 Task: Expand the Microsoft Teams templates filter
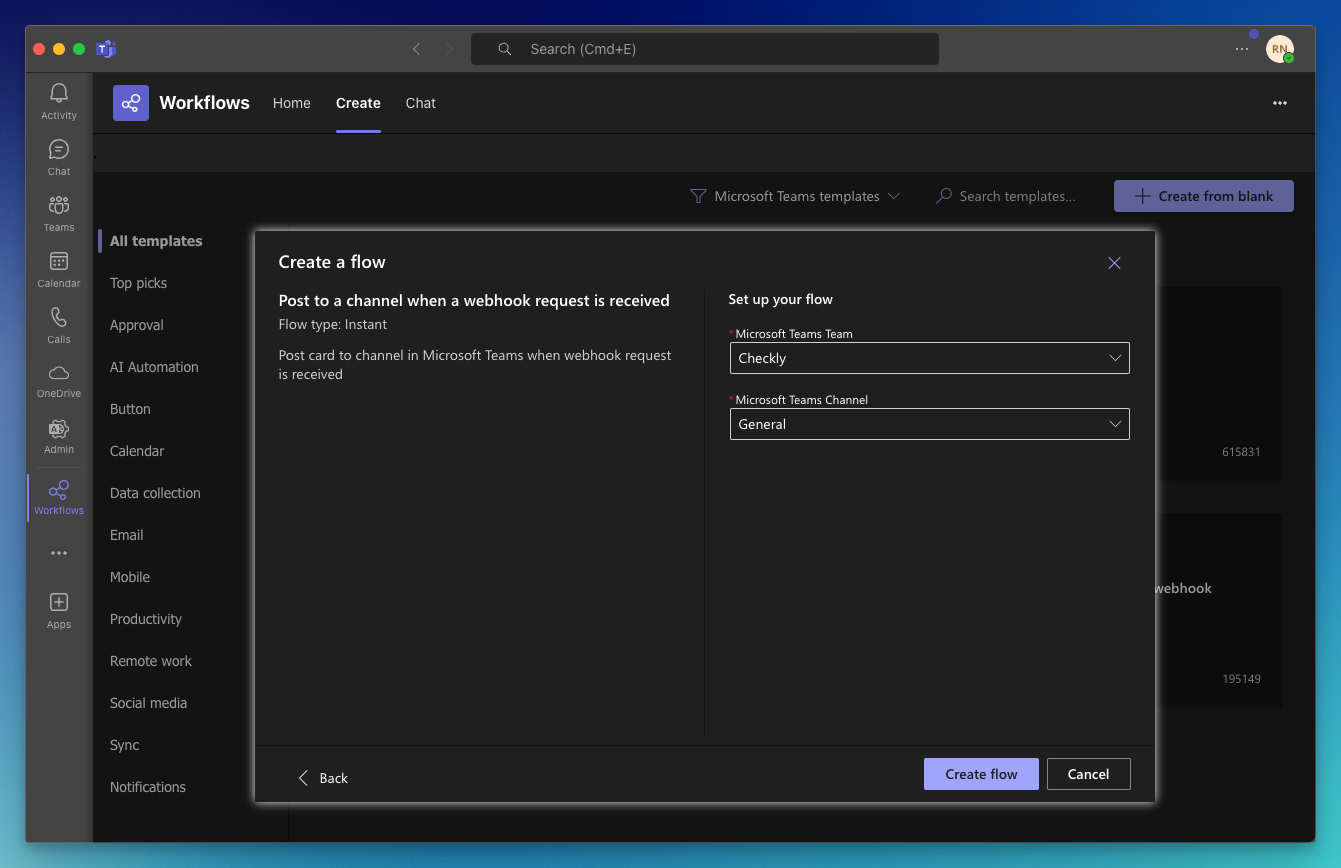pyautogui.click(x=795, y=196)
